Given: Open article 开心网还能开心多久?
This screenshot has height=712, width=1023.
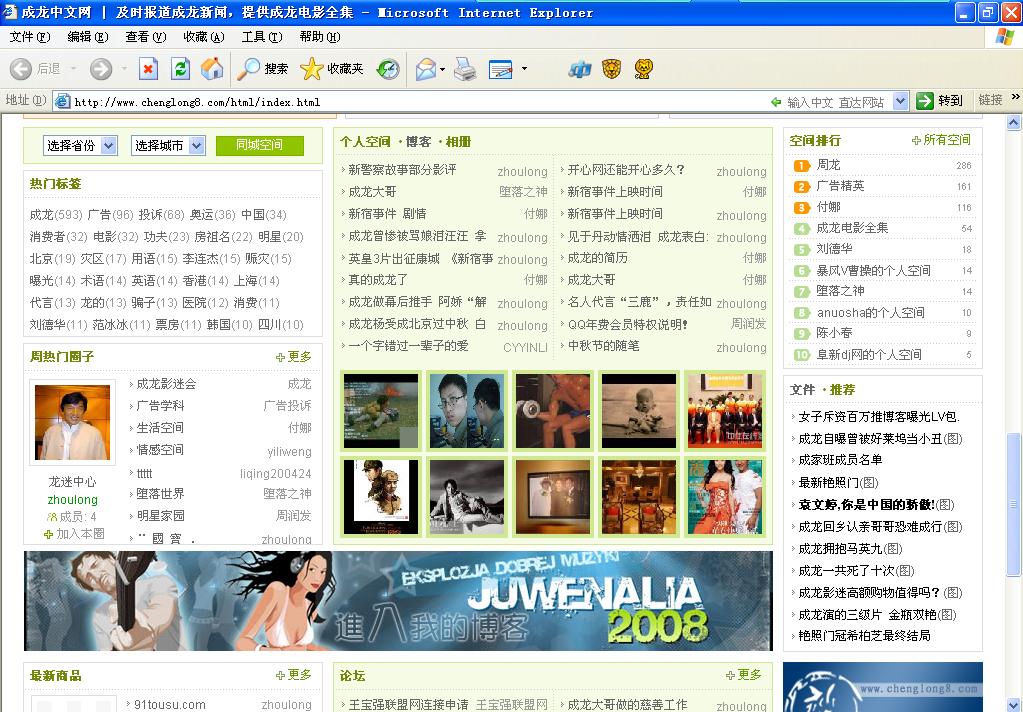Looking at the screenshot, I should [626, 170].
